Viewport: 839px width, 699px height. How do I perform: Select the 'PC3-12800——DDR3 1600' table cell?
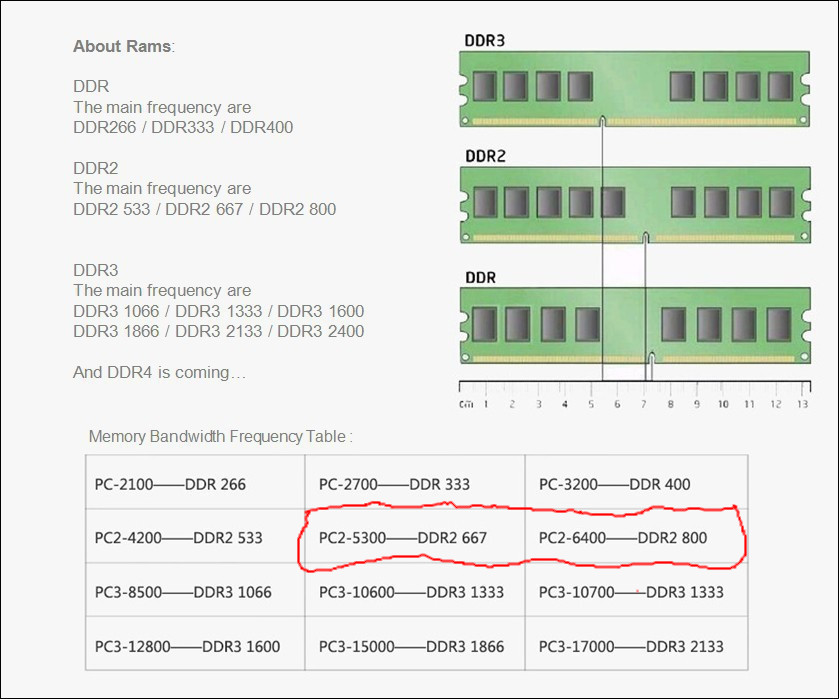tap(195, 643)
